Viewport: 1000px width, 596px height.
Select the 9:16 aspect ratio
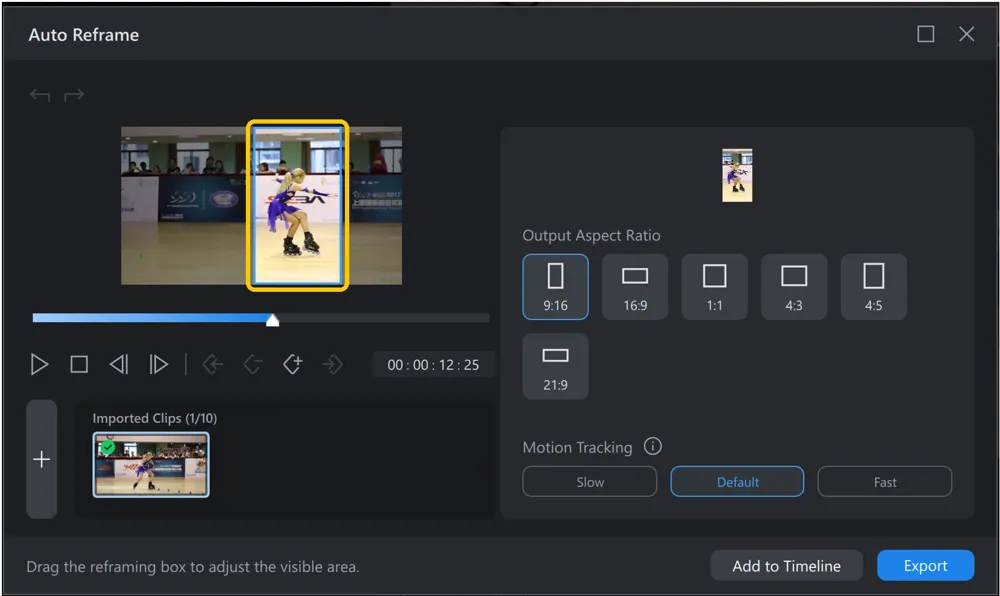(x=555, y=287)
